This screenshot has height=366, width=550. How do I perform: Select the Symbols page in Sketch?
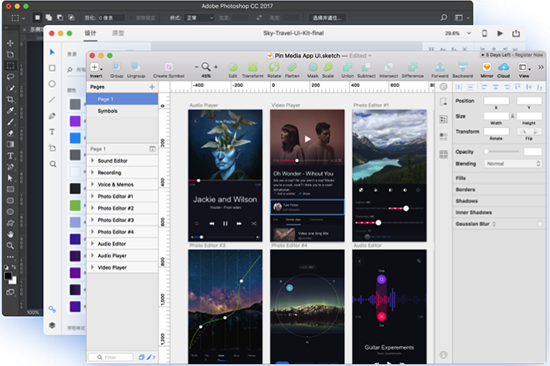pyautogui.click(x=122, y=111)
